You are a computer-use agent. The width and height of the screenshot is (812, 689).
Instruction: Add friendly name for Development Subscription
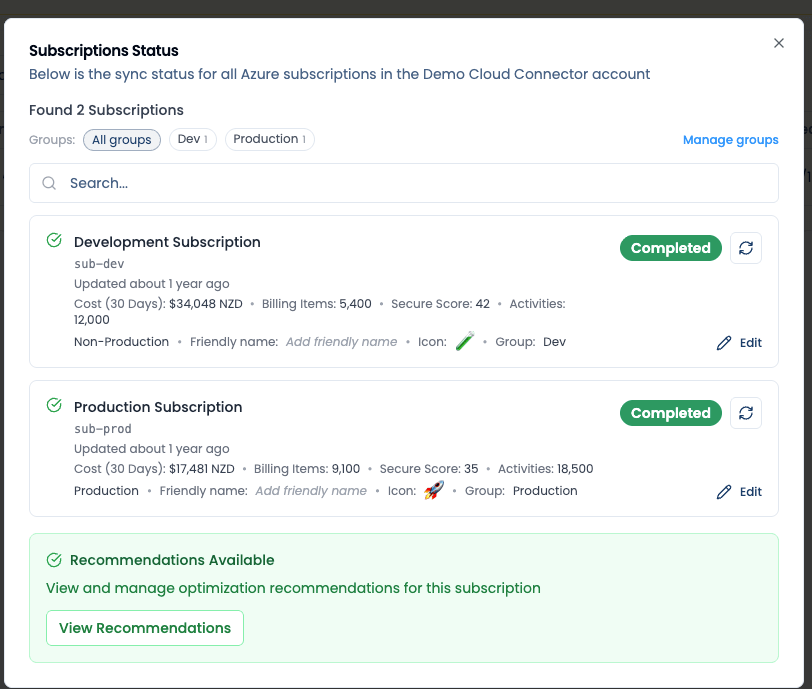point(341,342)
